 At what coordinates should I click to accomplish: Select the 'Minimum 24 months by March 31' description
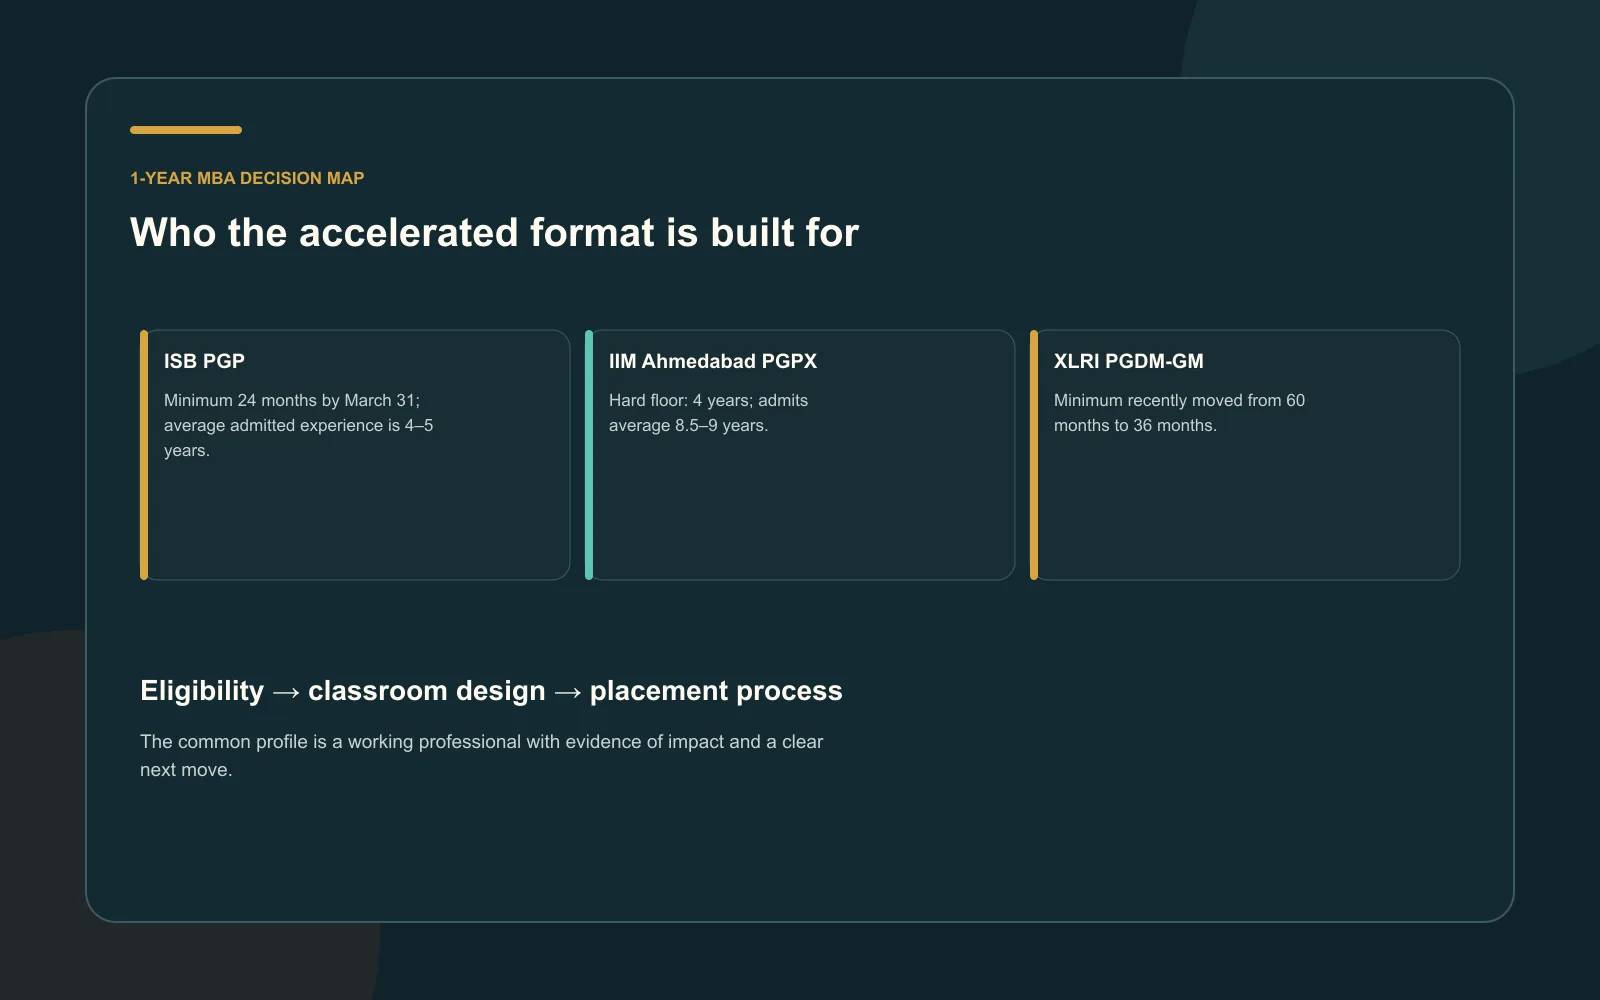click(x=299, y=425)
